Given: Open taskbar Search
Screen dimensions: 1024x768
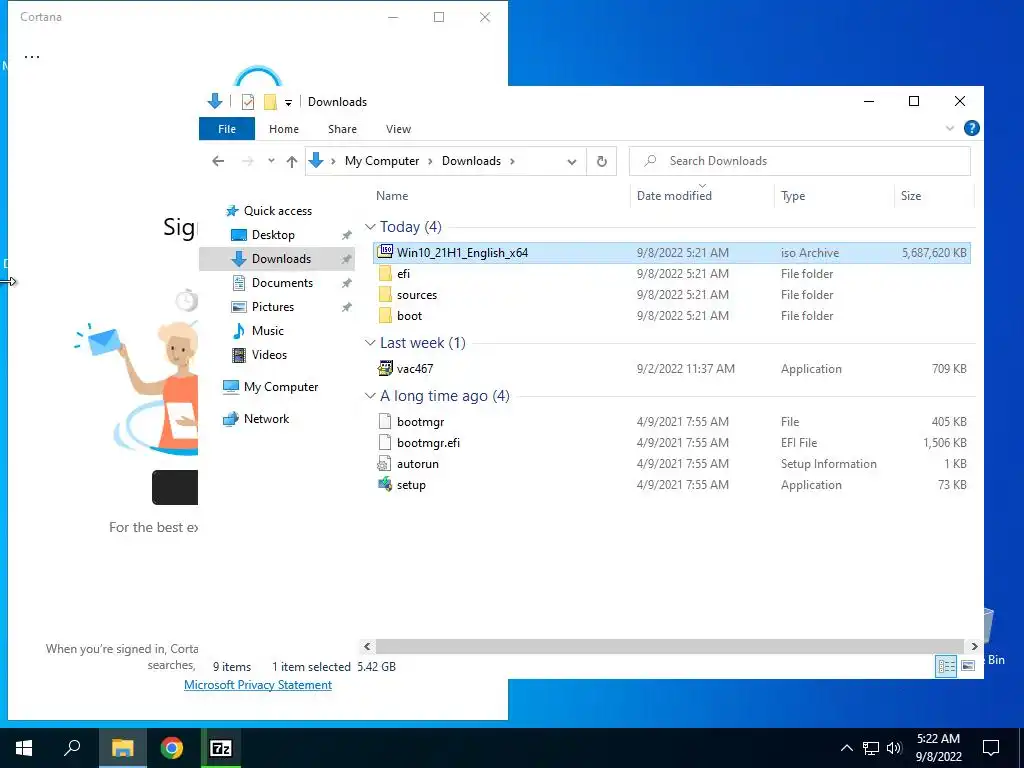Looking at the screenshot, I should click(72, 748).
